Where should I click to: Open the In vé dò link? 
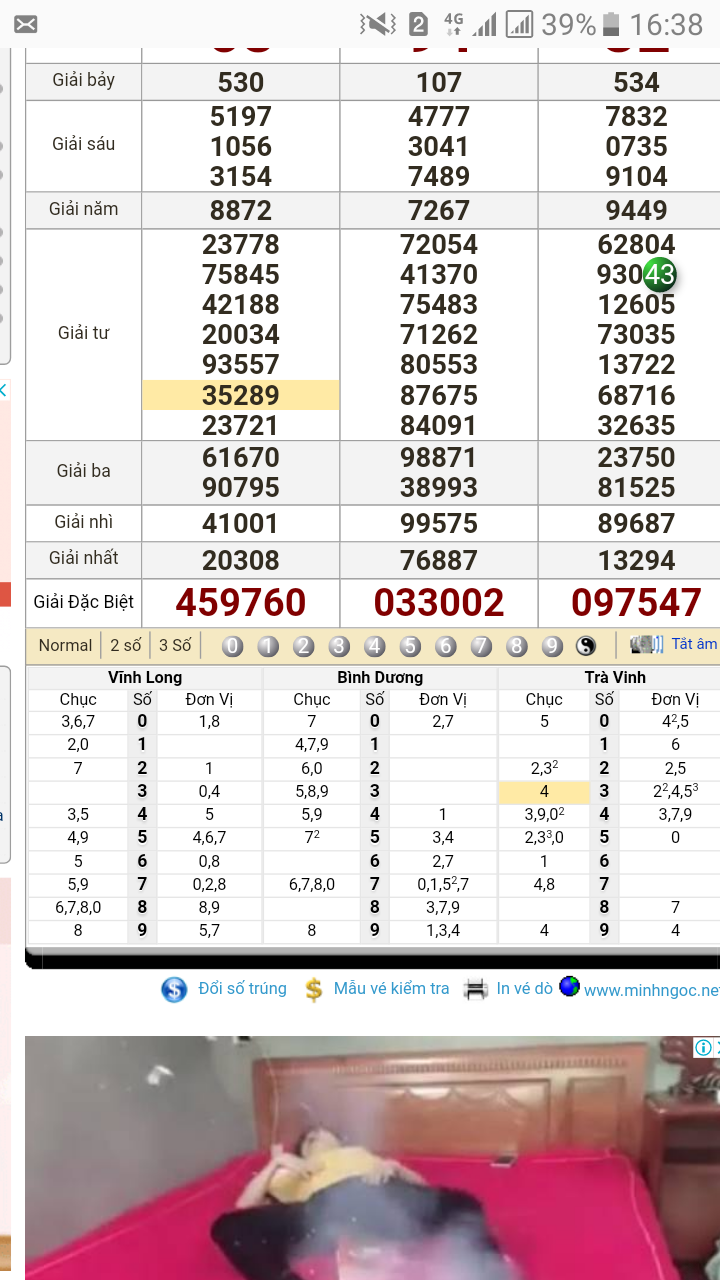[x=524, y=988]
